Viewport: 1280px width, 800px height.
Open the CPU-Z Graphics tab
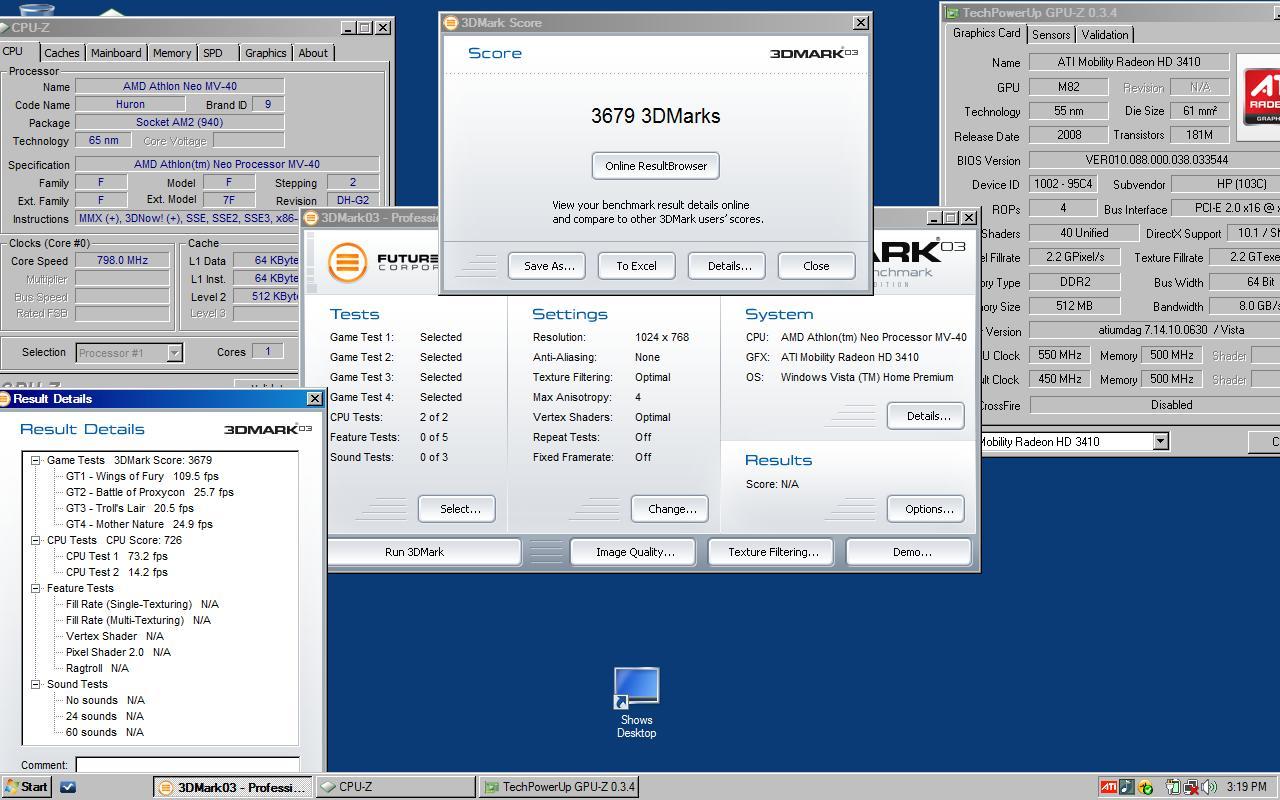[x=266, y=53]
